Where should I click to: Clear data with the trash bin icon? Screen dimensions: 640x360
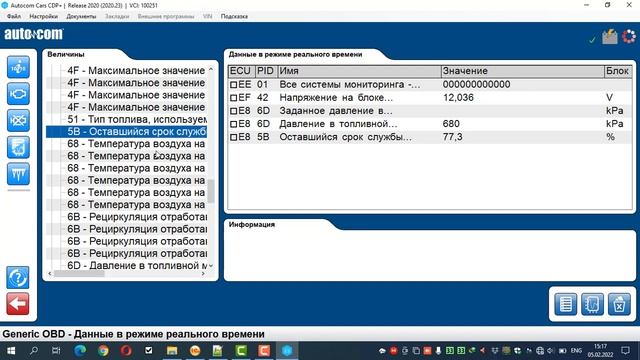tap(619, 304)
